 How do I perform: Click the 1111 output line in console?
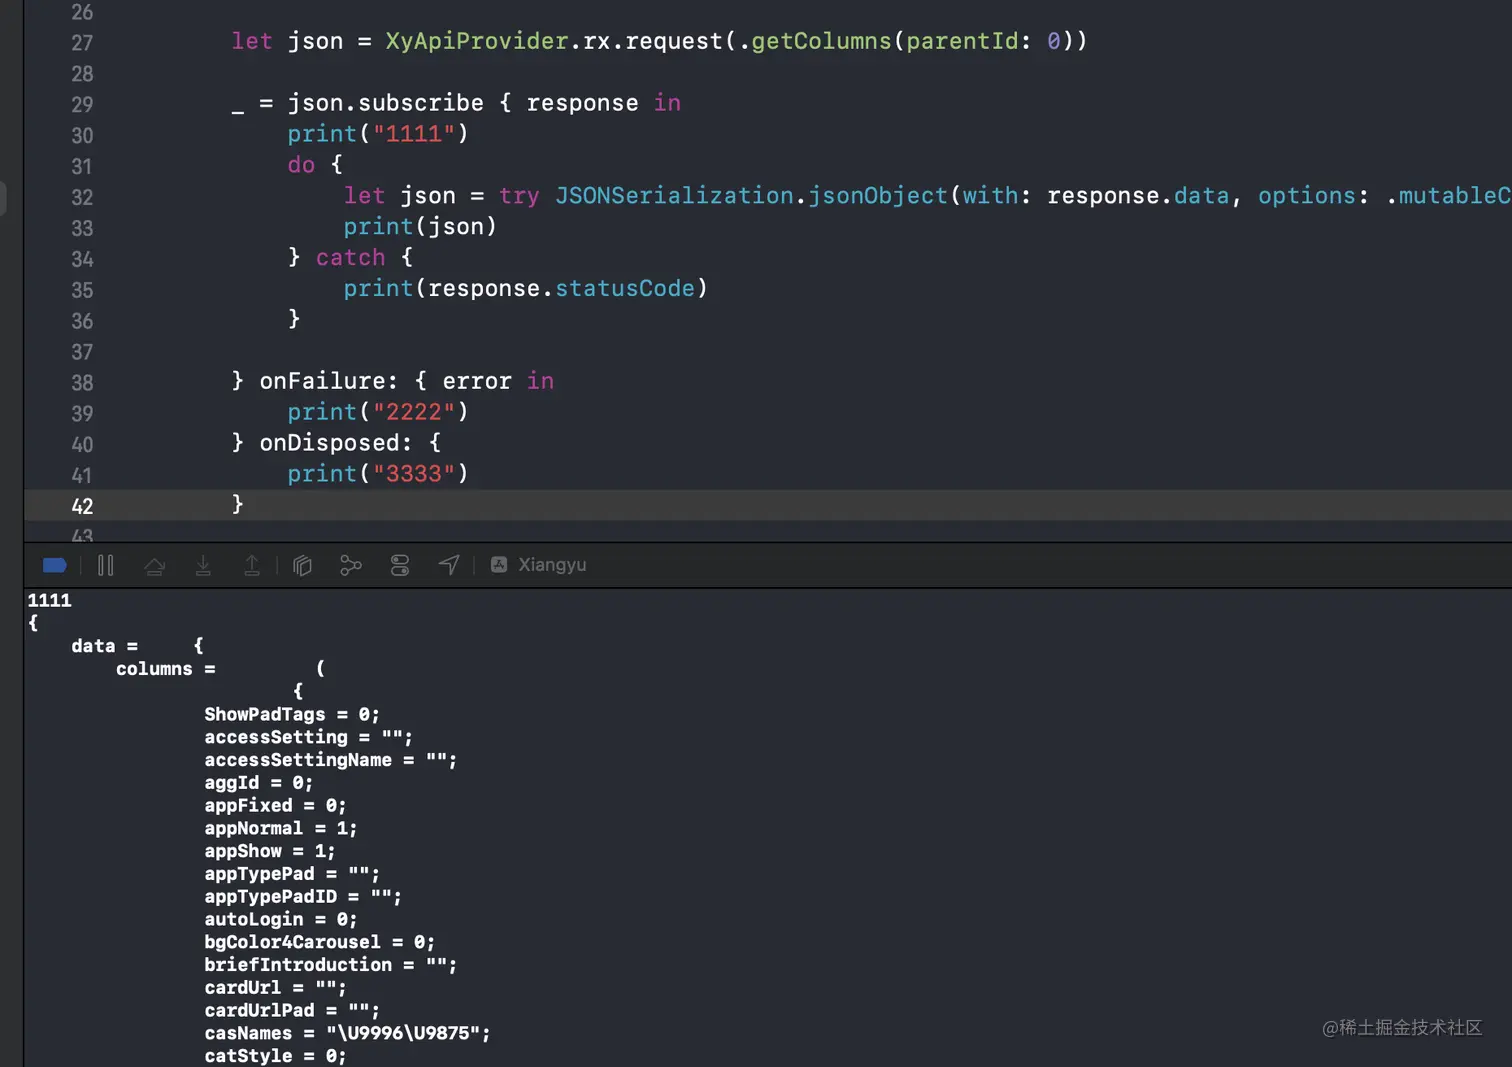pos(49,600)
